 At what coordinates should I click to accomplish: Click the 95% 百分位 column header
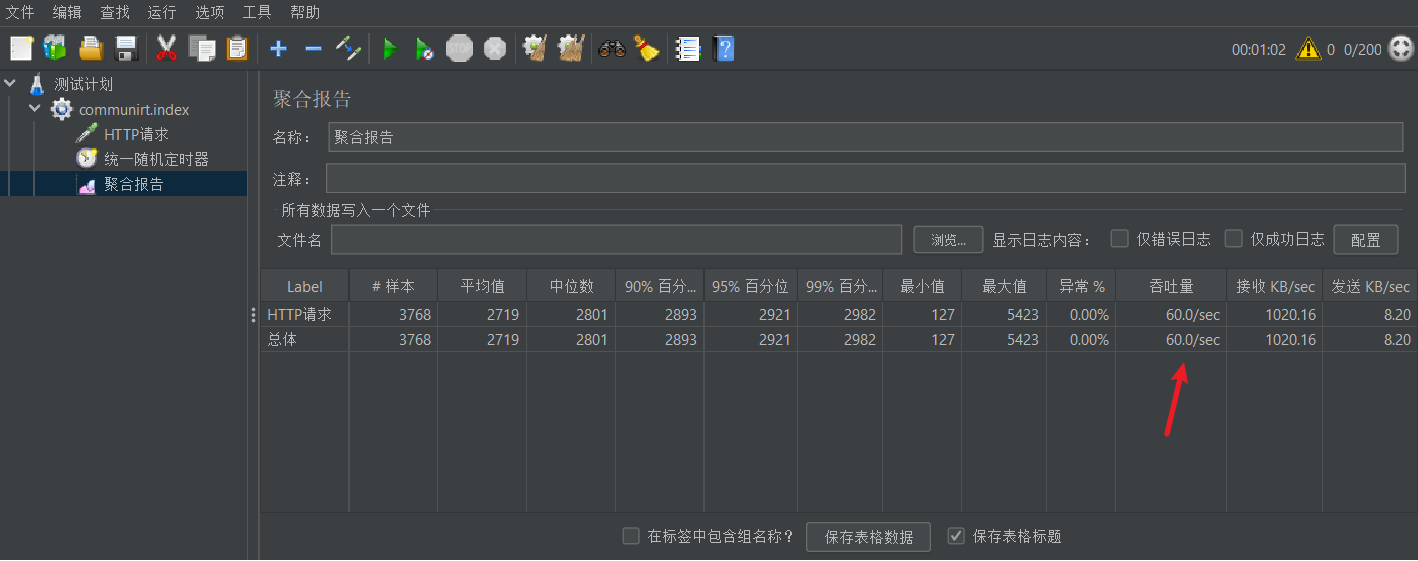(749, 286)
